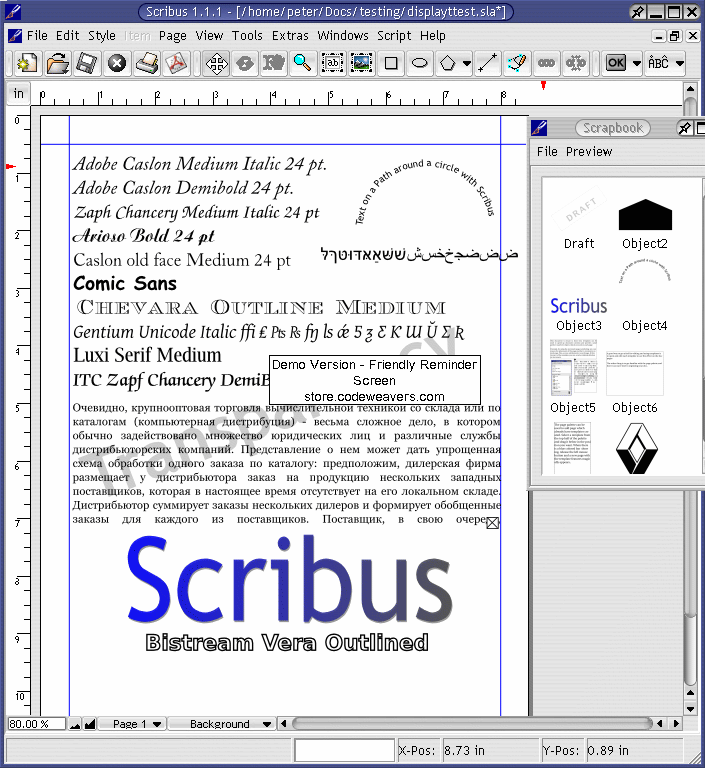Choose the Edit Contents of Frame tool
The height and width of the screenshot is (768, 705).
click(273, 63)
